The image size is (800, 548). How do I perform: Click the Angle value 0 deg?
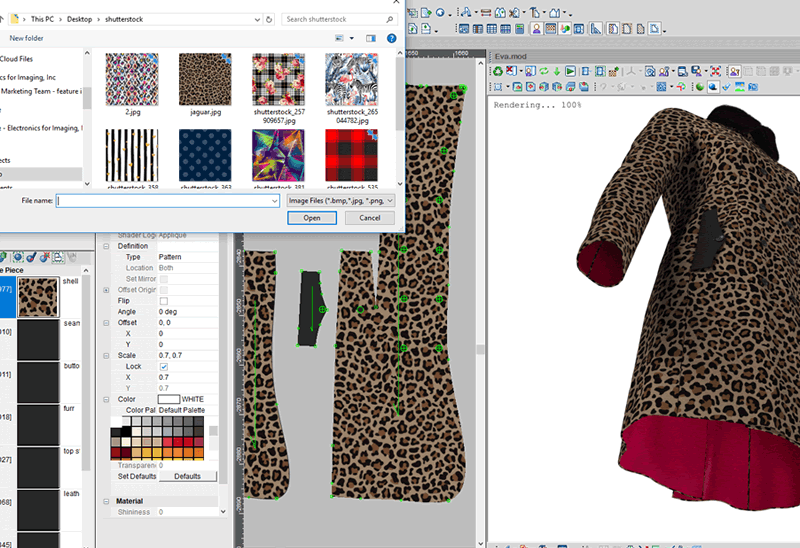click(168, 312)
